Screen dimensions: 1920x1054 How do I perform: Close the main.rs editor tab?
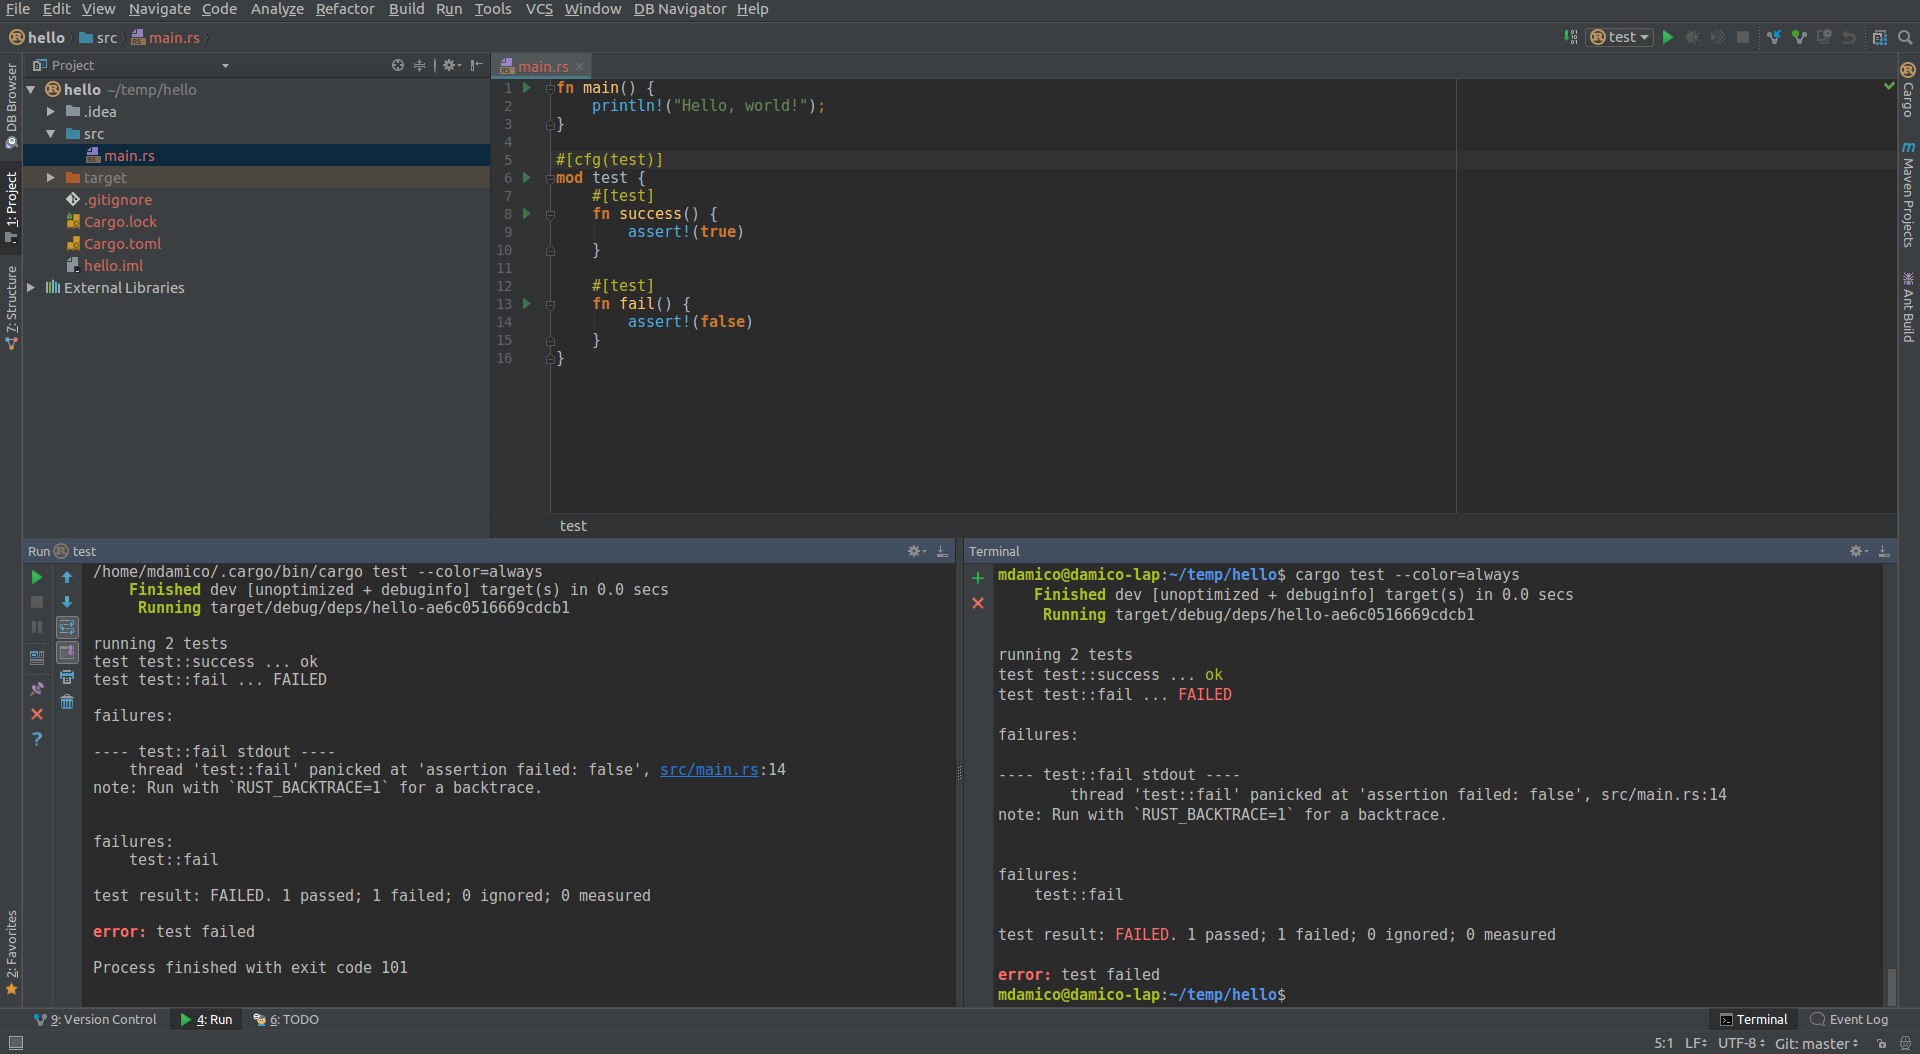(x=579, y=67)
